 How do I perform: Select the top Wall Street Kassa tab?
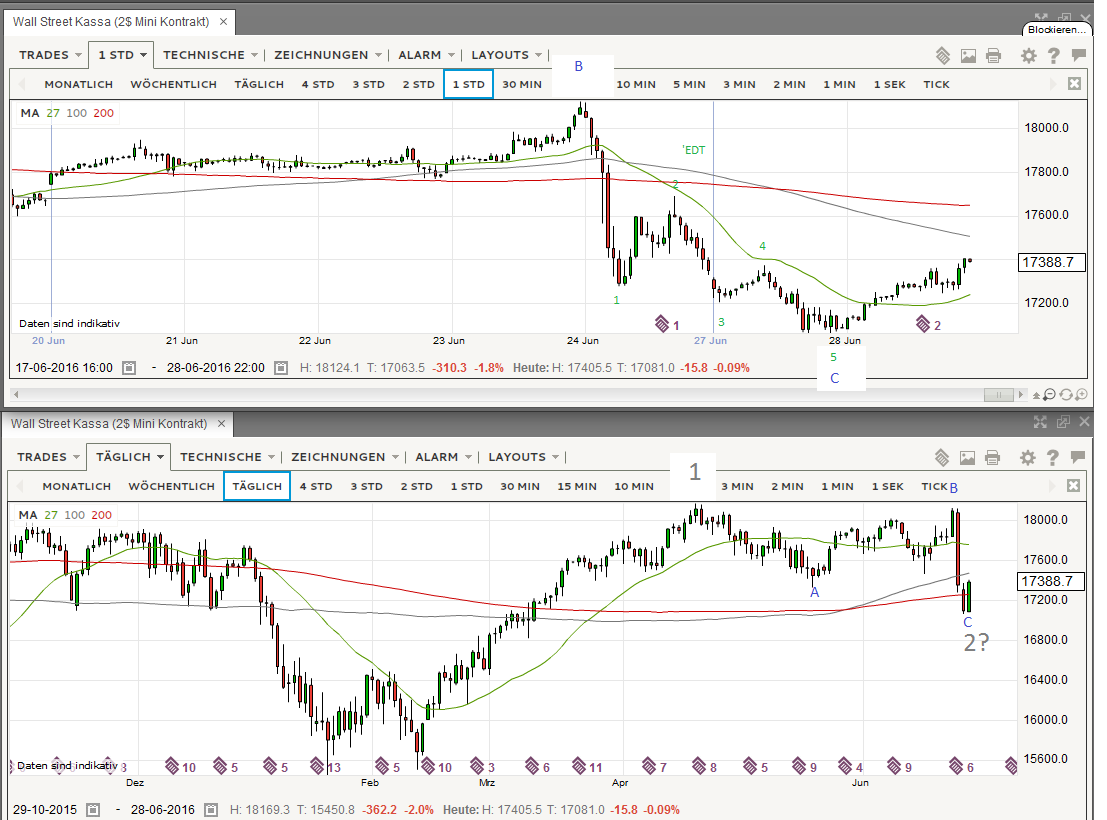(x=117, y=21)
